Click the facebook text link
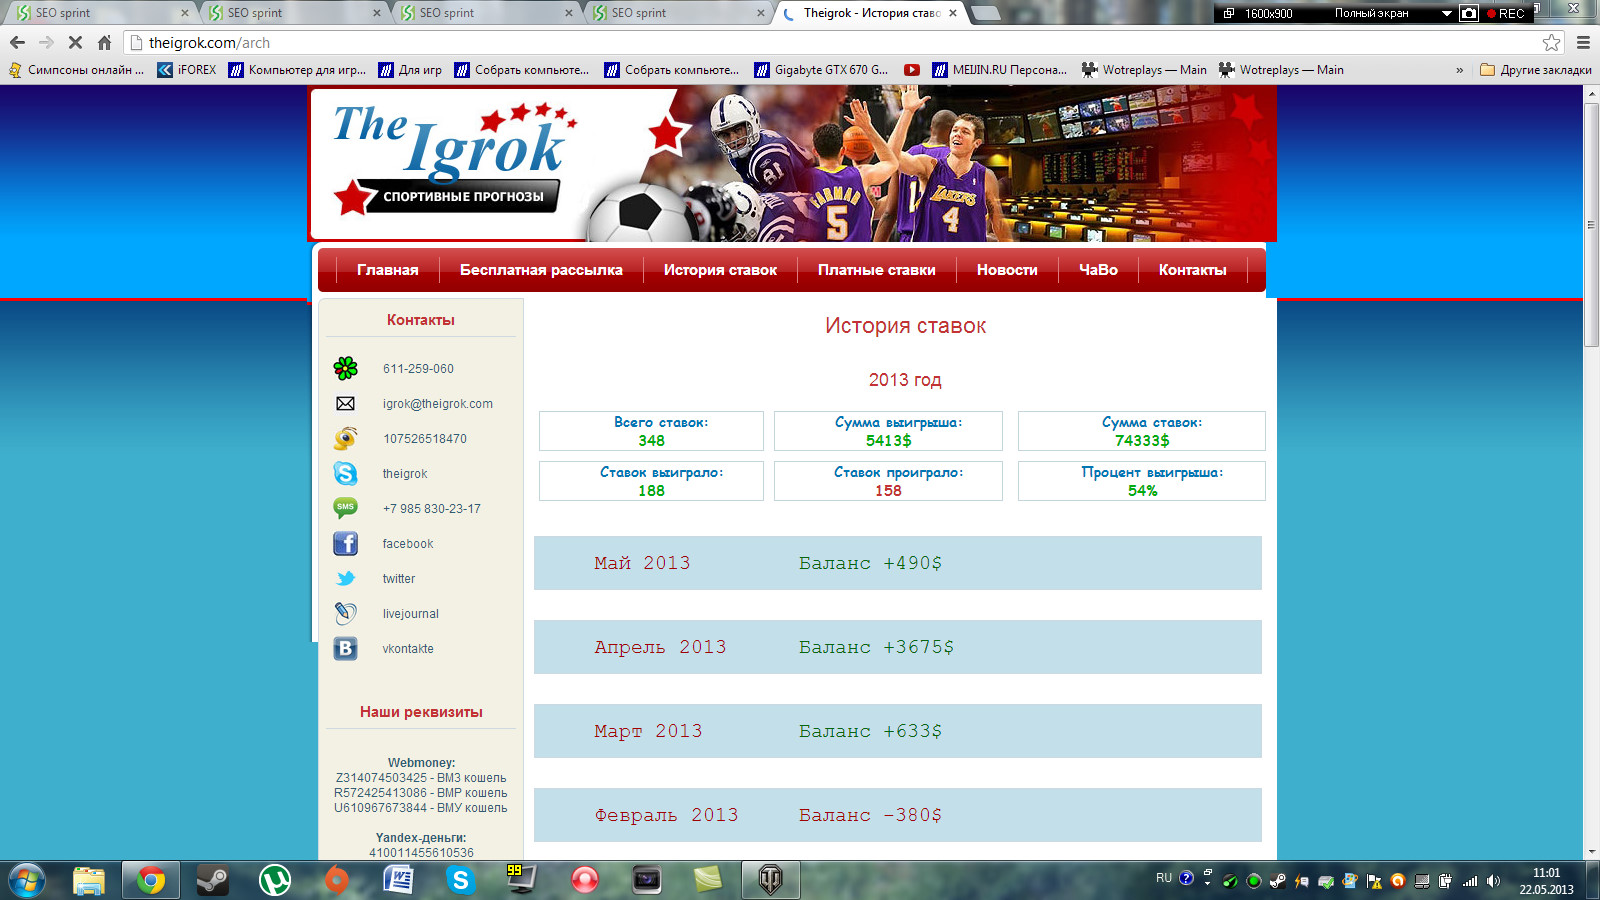Viewport: 1600px width, 900px height. coord(408,544)
